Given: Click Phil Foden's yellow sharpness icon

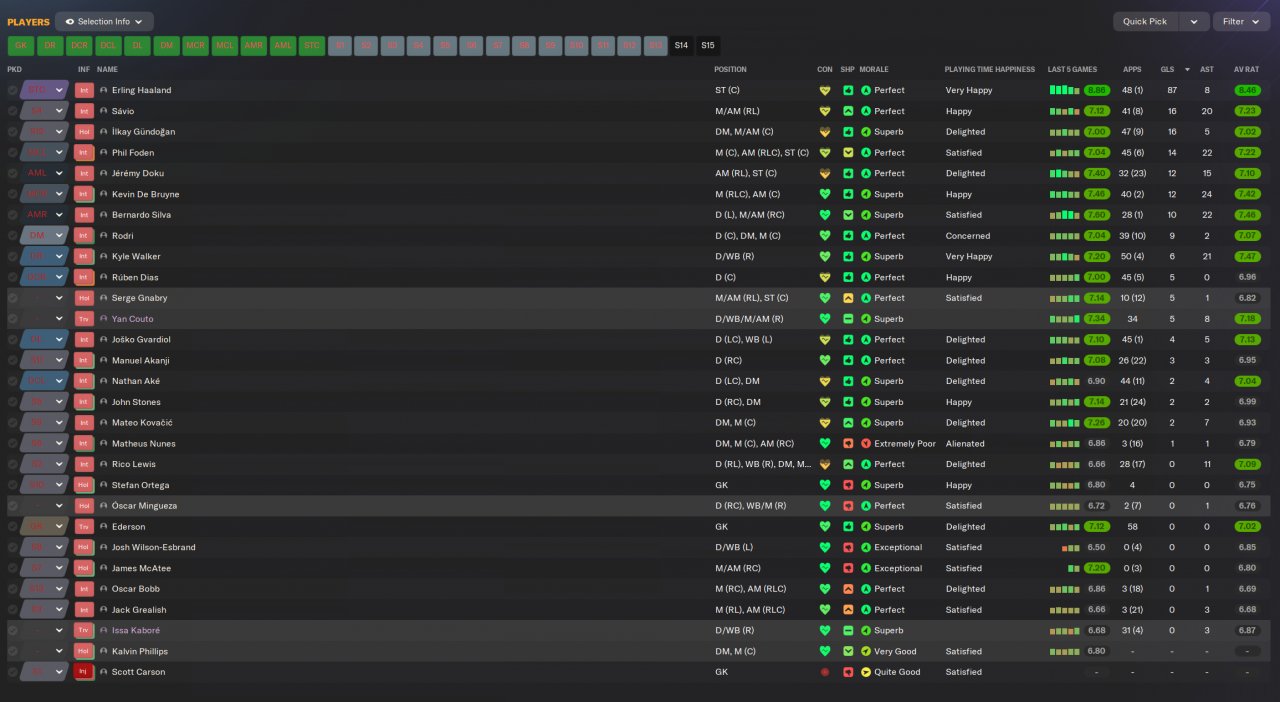Looking at the screenshot, I should pos(848,153).
